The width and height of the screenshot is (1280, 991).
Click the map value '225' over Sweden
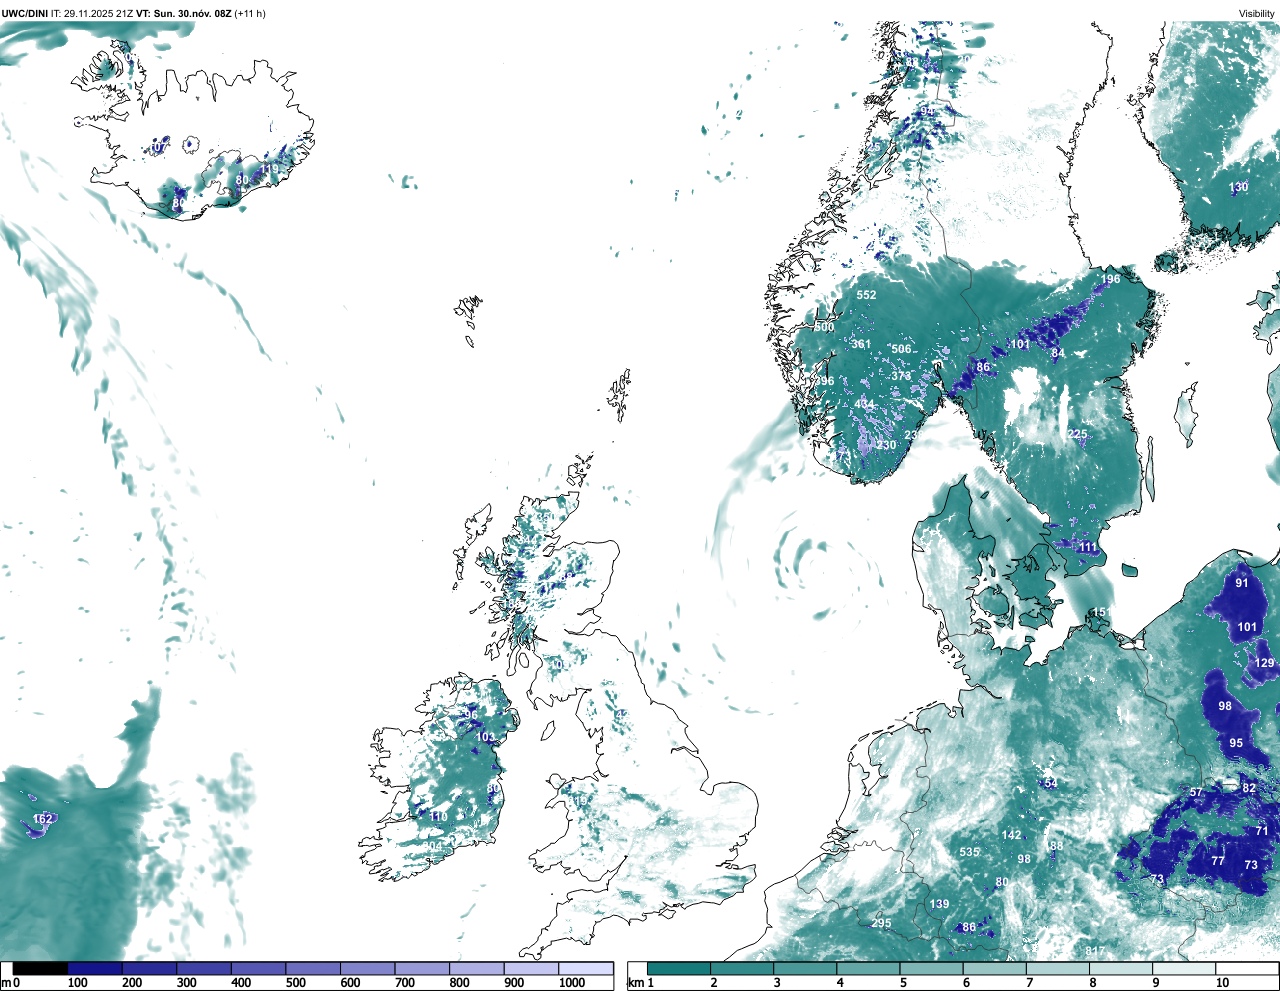tap(1077, 434)
